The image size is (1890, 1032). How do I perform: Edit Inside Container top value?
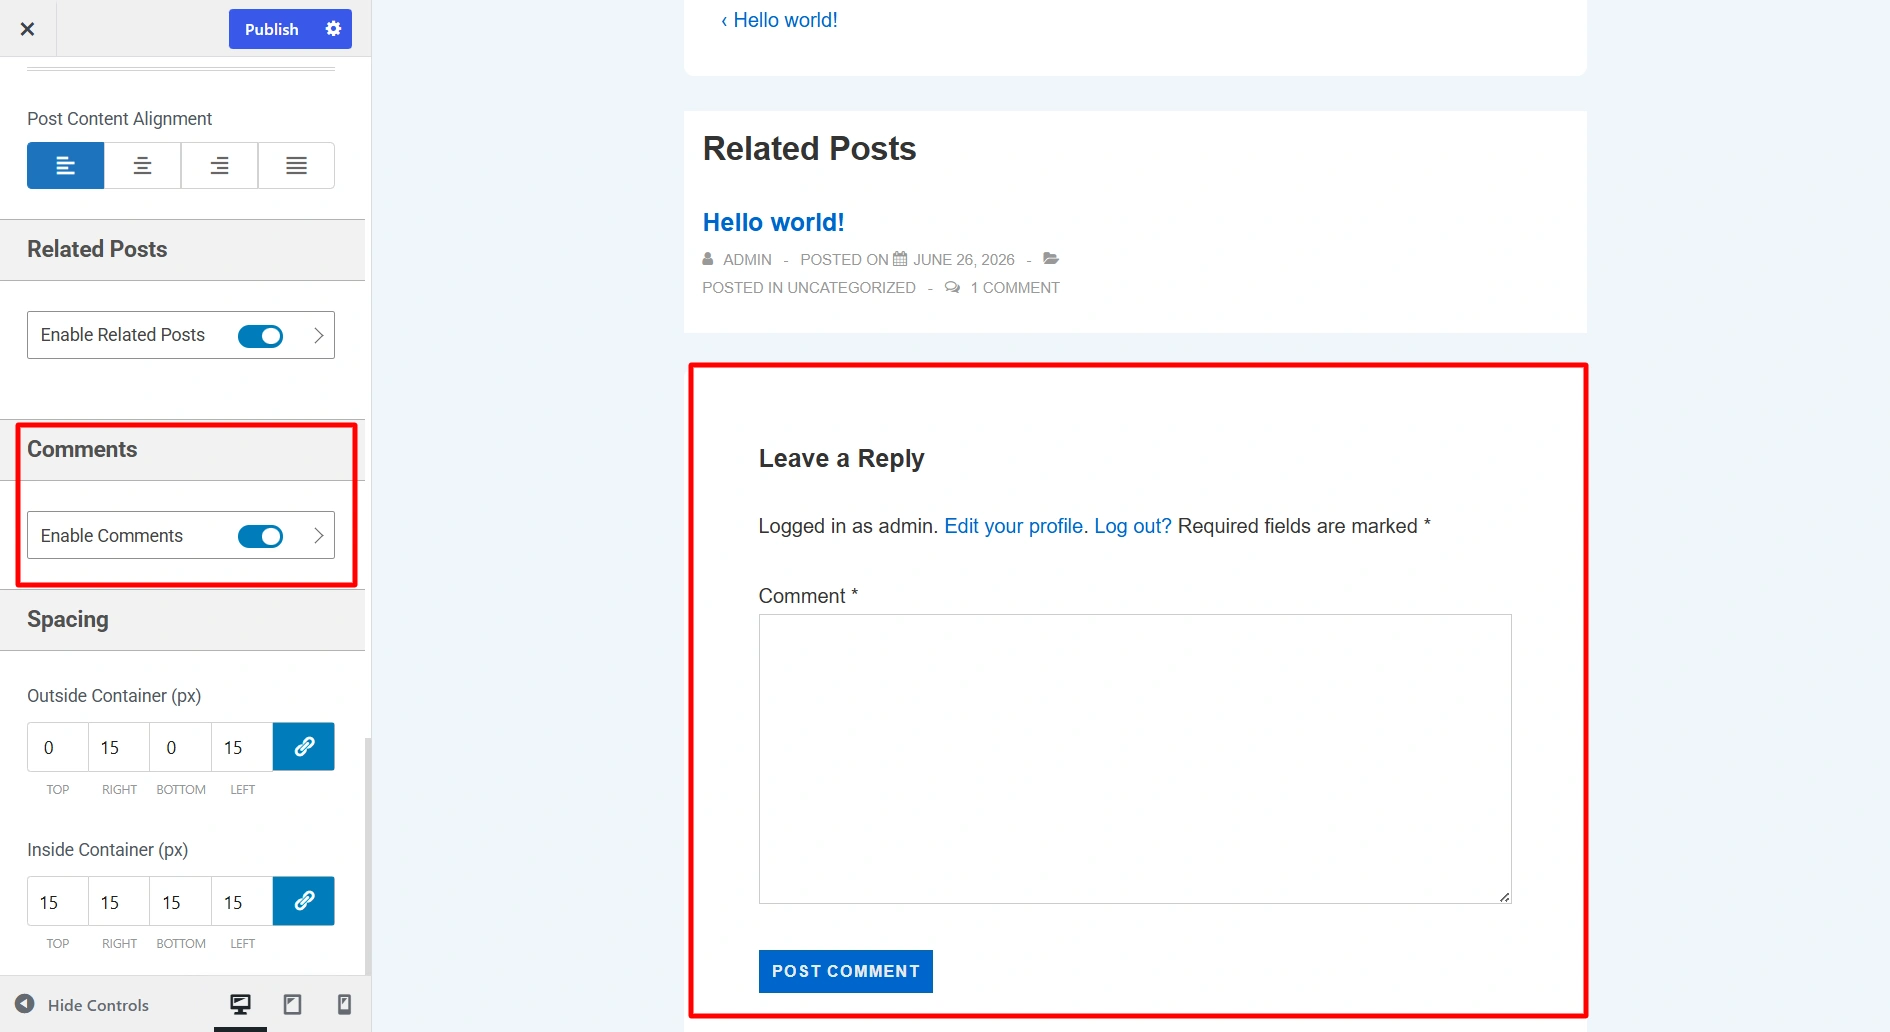pos(58,902)
